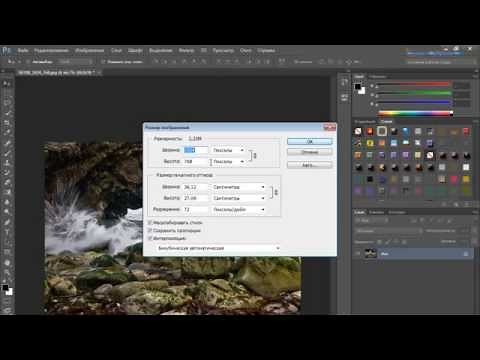The width and height of the screenshot is (480, 360).
Task: Click pixel Высота field showing 768
Action: pos(196,162)
